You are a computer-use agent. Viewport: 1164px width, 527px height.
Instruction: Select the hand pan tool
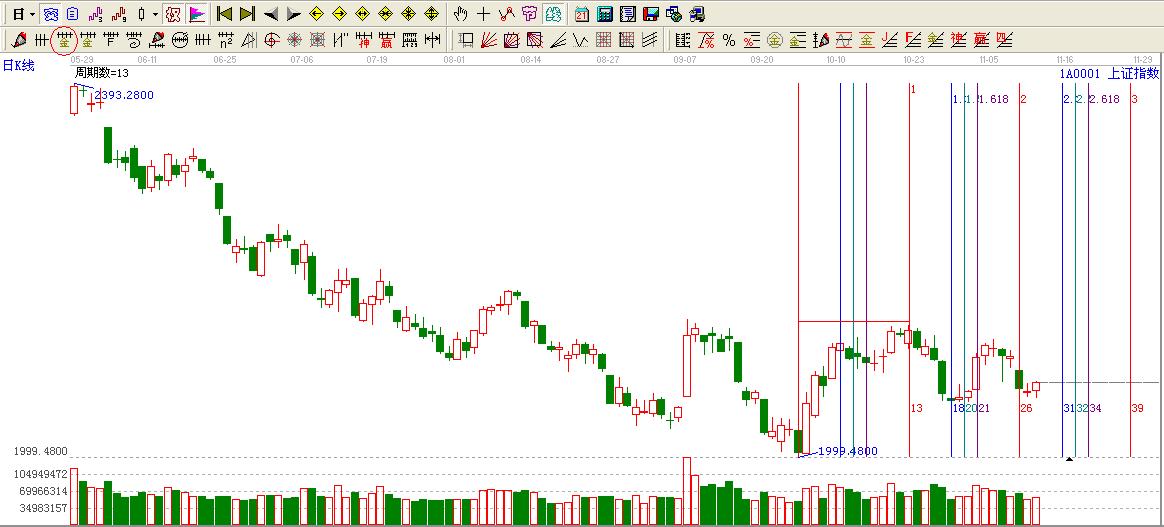(460, 14)
